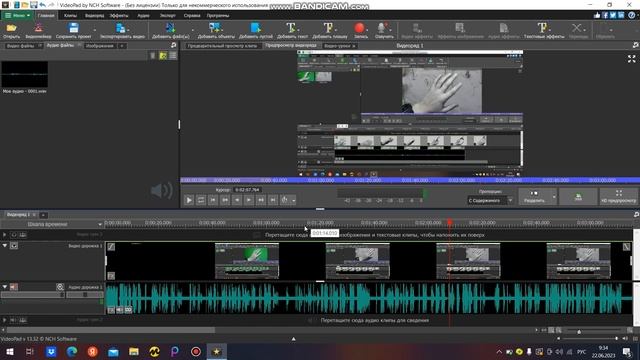Image resolution: width=640 pixels, height=360 pixels.
Task: Open the Клипы menu tab
Action: pos(70,16)
